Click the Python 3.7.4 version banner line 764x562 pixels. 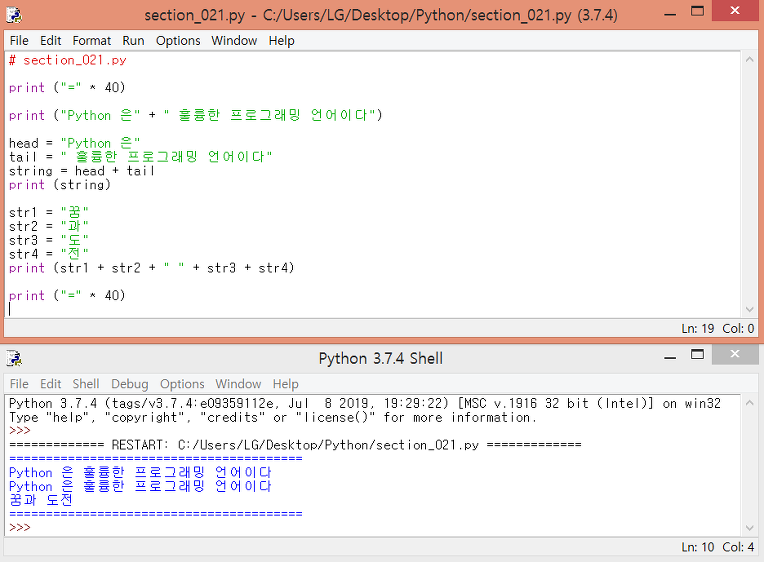[365, 404]
